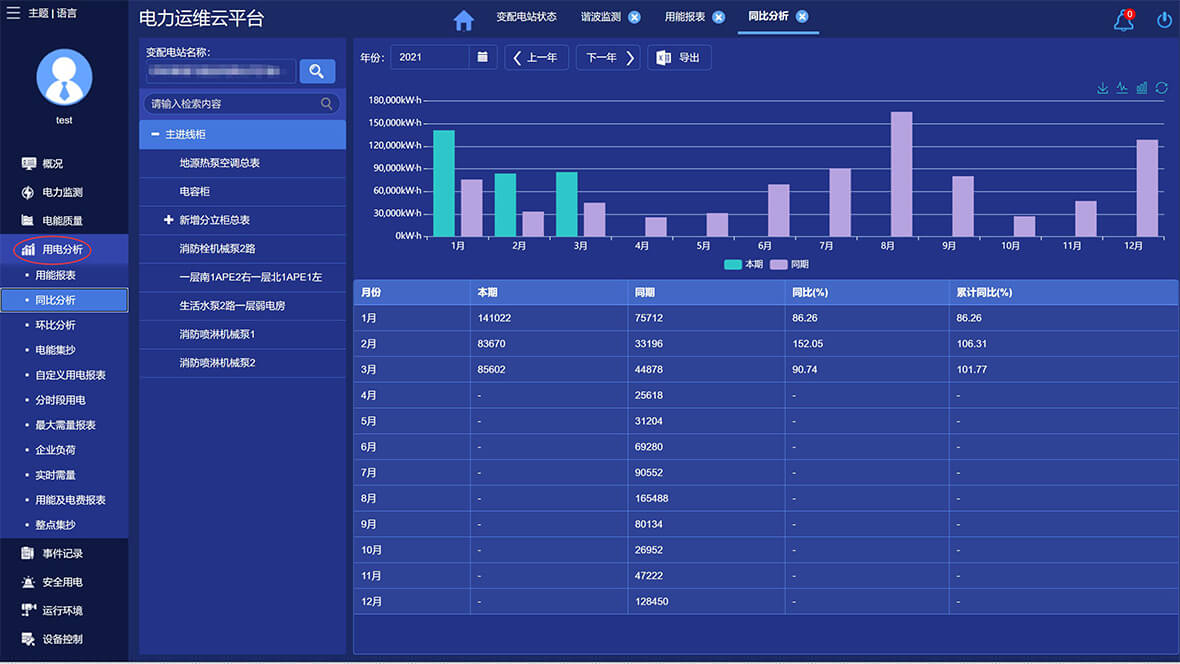Click the power logout icon
The width and height of the screenshot is (1180, 664).
1164,20
